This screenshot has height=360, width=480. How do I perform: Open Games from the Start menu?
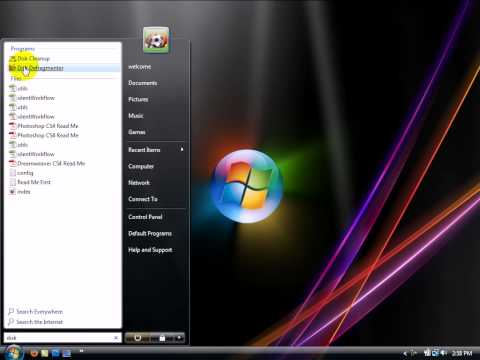[x=137, y=132]
